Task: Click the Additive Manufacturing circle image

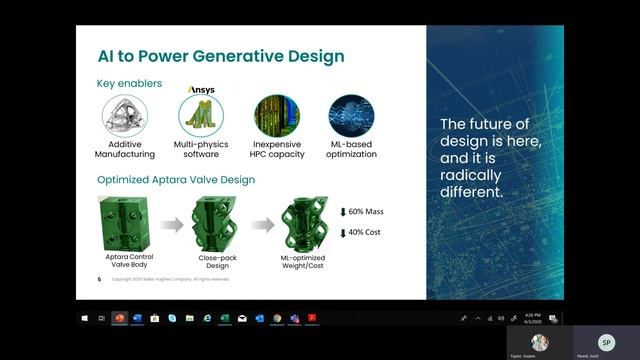Action: pos(124,116)
